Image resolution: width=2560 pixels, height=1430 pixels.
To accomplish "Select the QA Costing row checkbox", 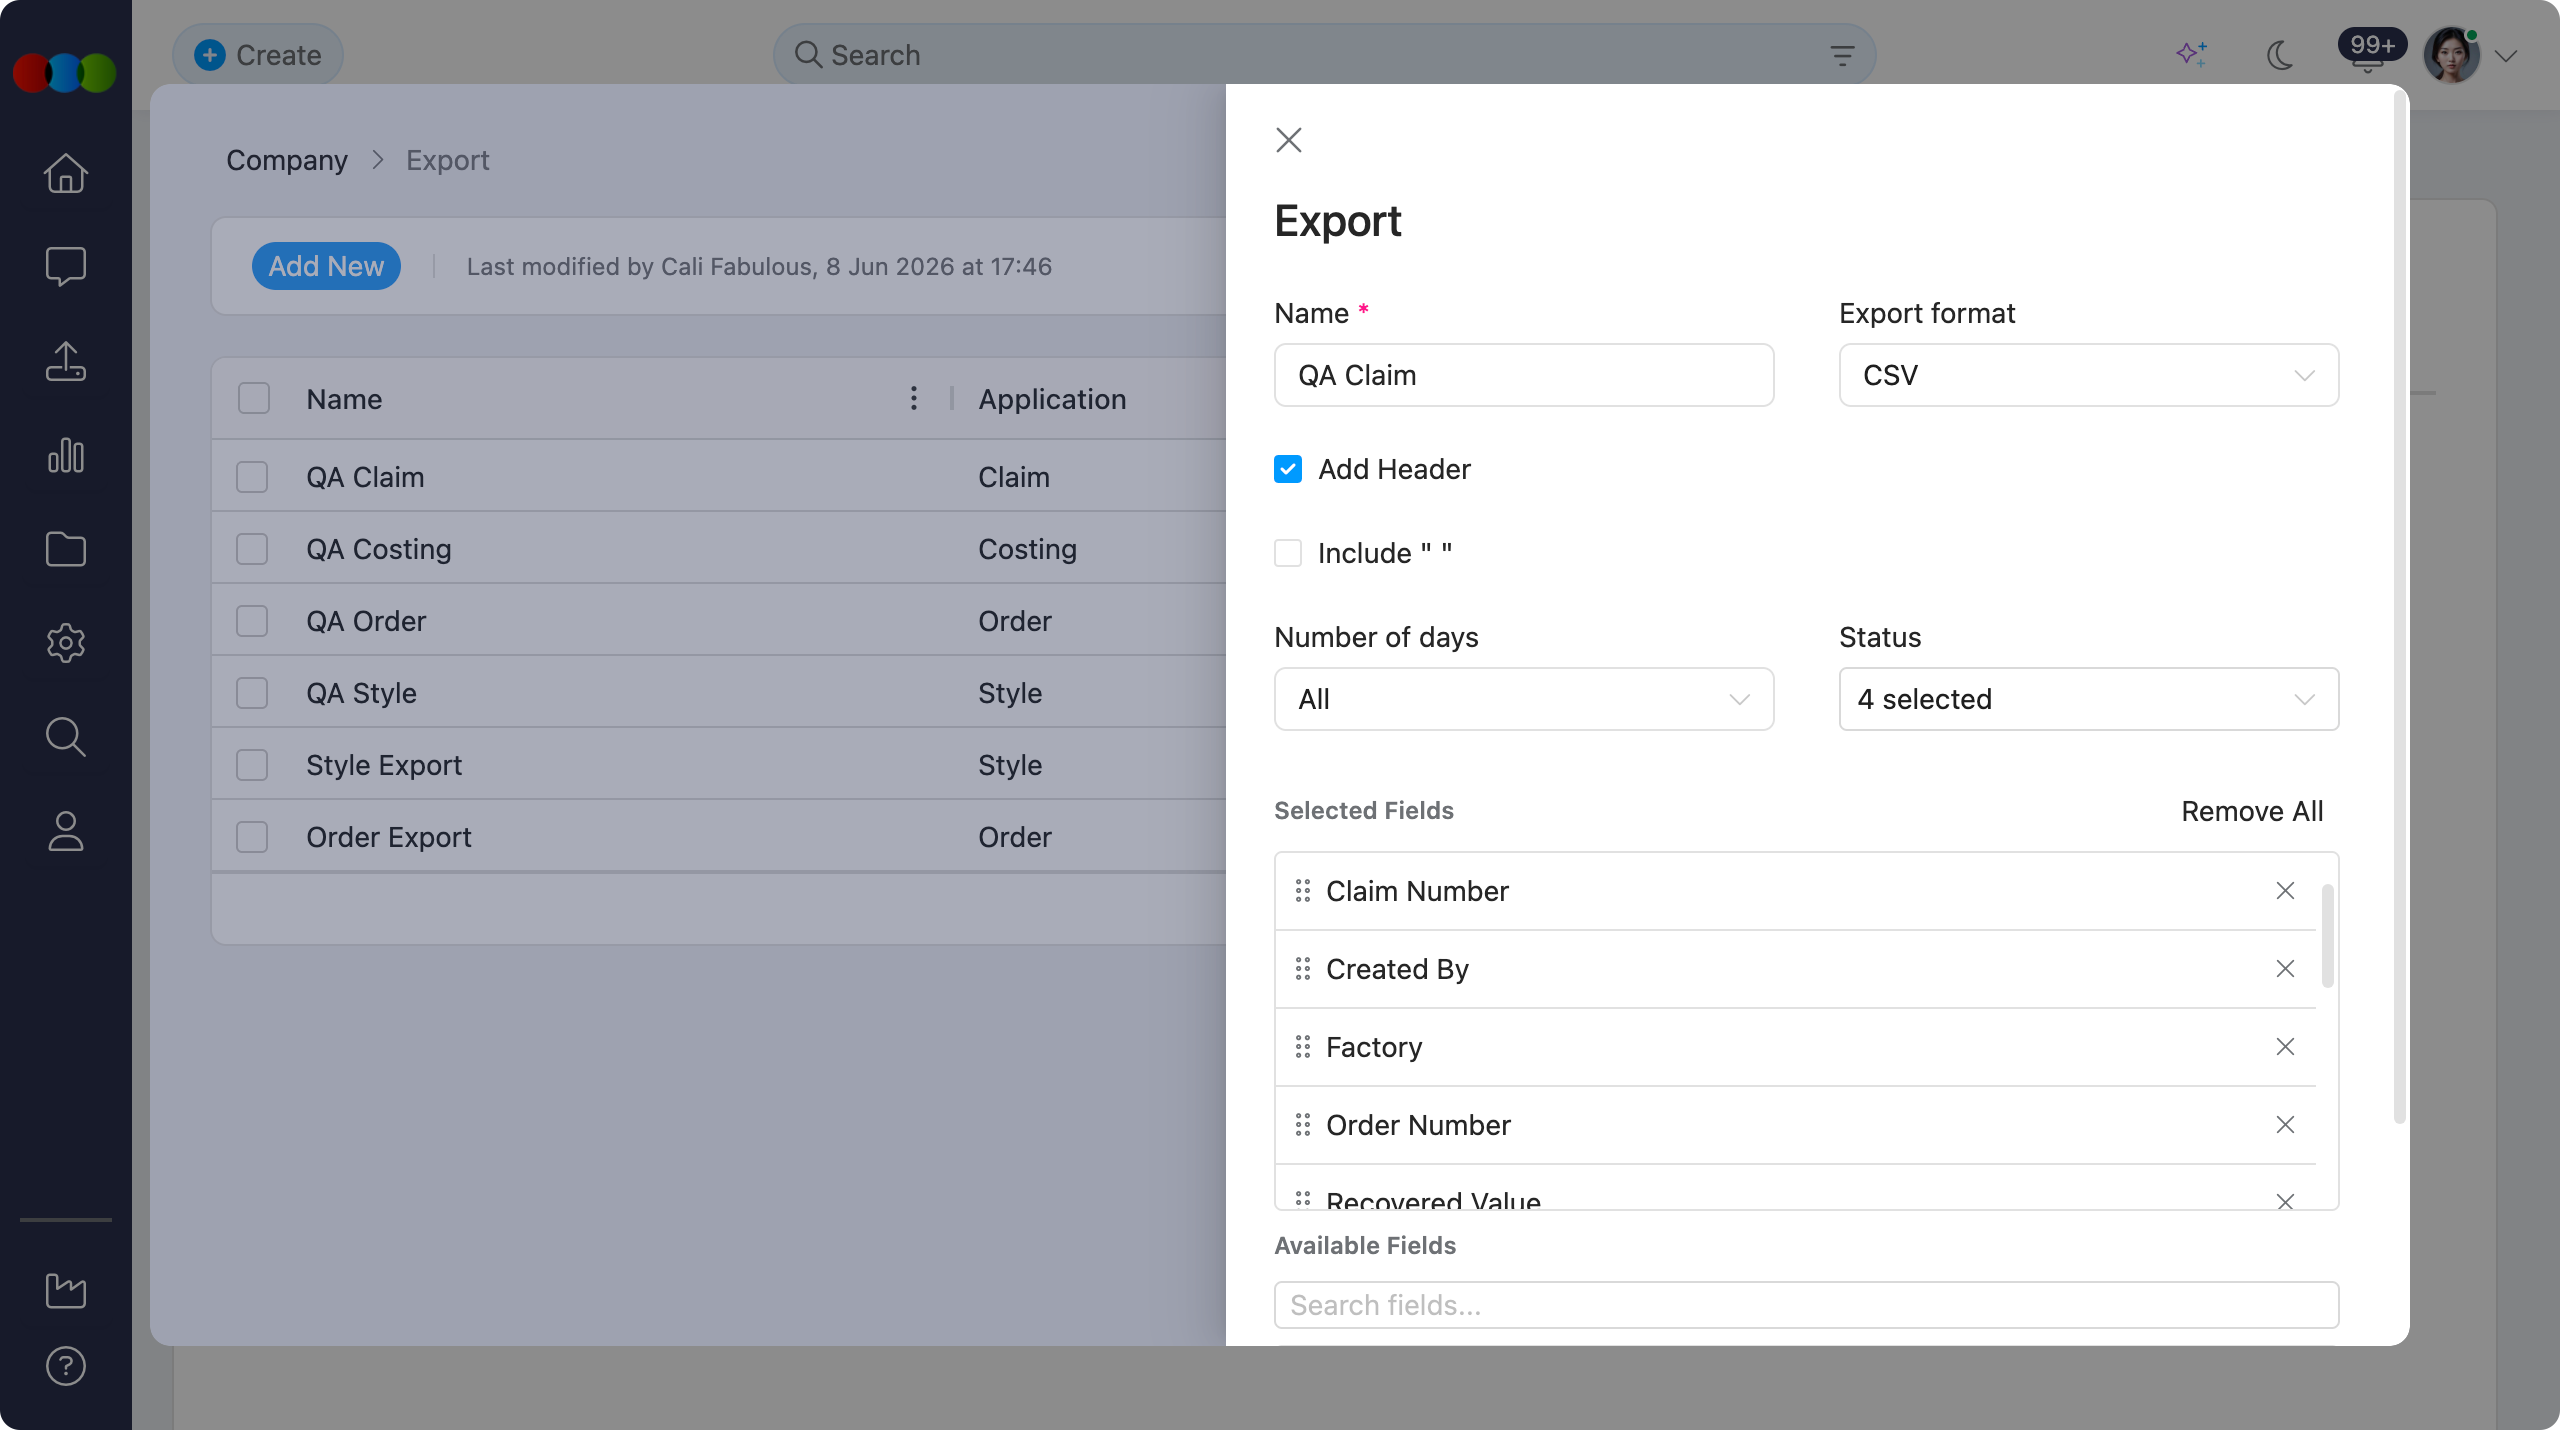I will (x=252, y=549).
